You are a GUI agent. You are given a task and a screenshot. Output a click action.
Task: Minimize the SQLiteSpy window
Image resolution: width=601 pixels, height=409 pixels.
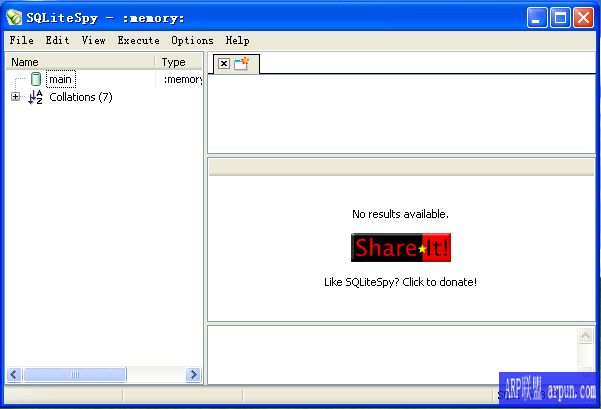[537, 18]
